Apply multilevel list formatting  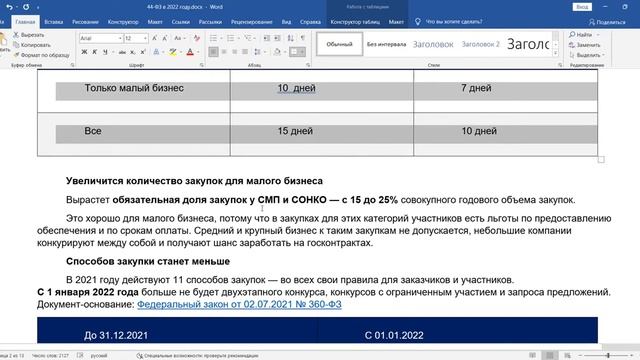[x=247, y=38]
